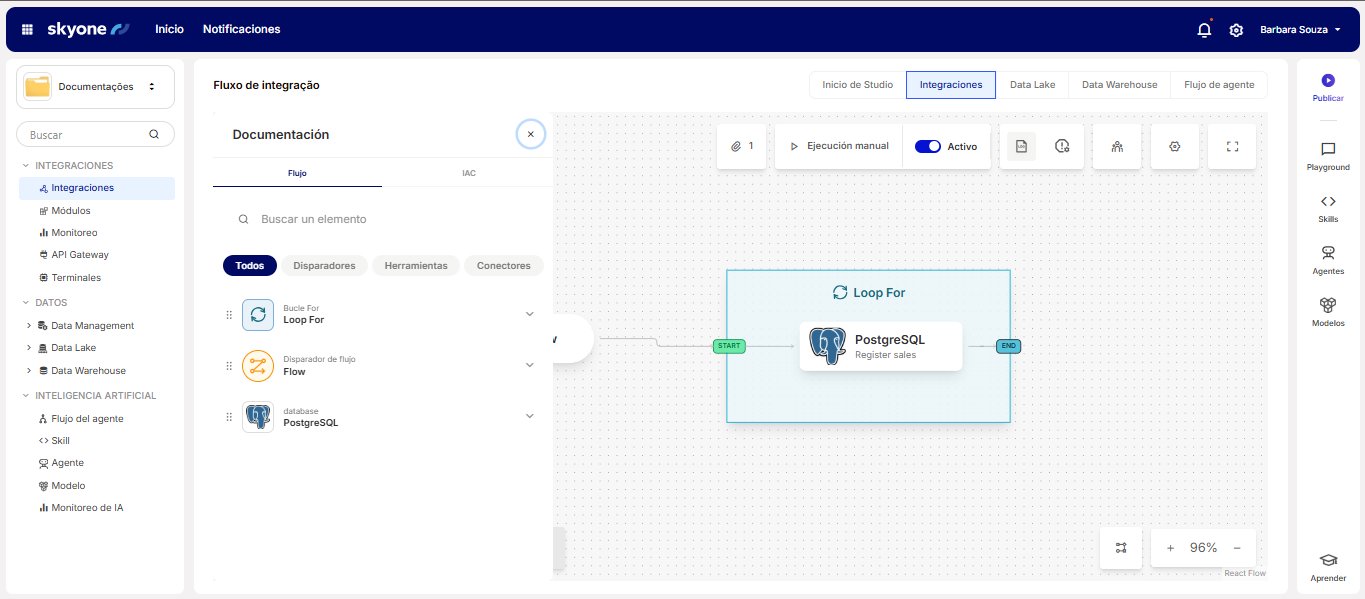1365x599 pixels.
Task: Open the log file icon in canvas toolbar
Action: (x=1021, y=146)
